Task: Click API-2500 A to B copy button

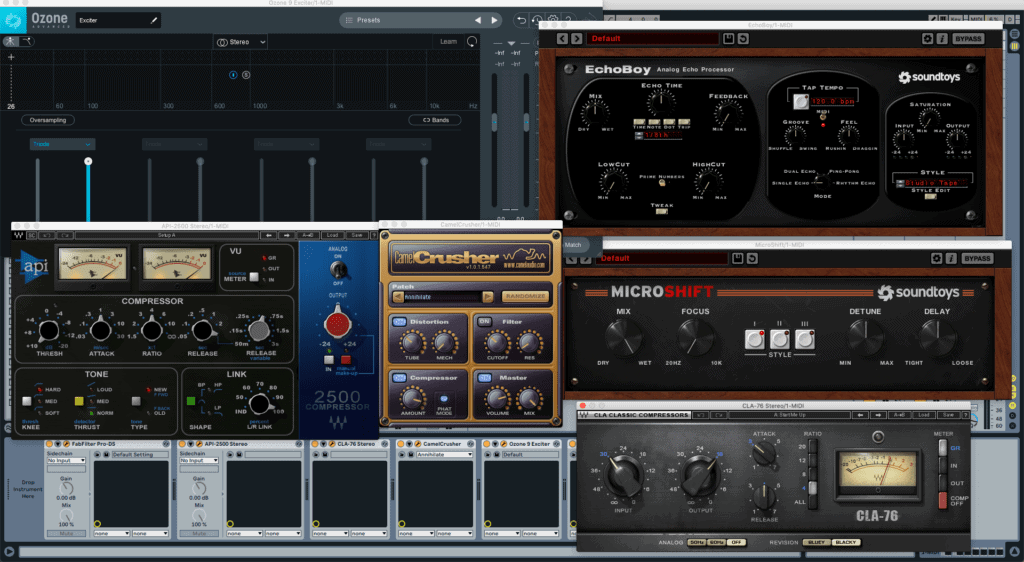Action: coord(308,235)
